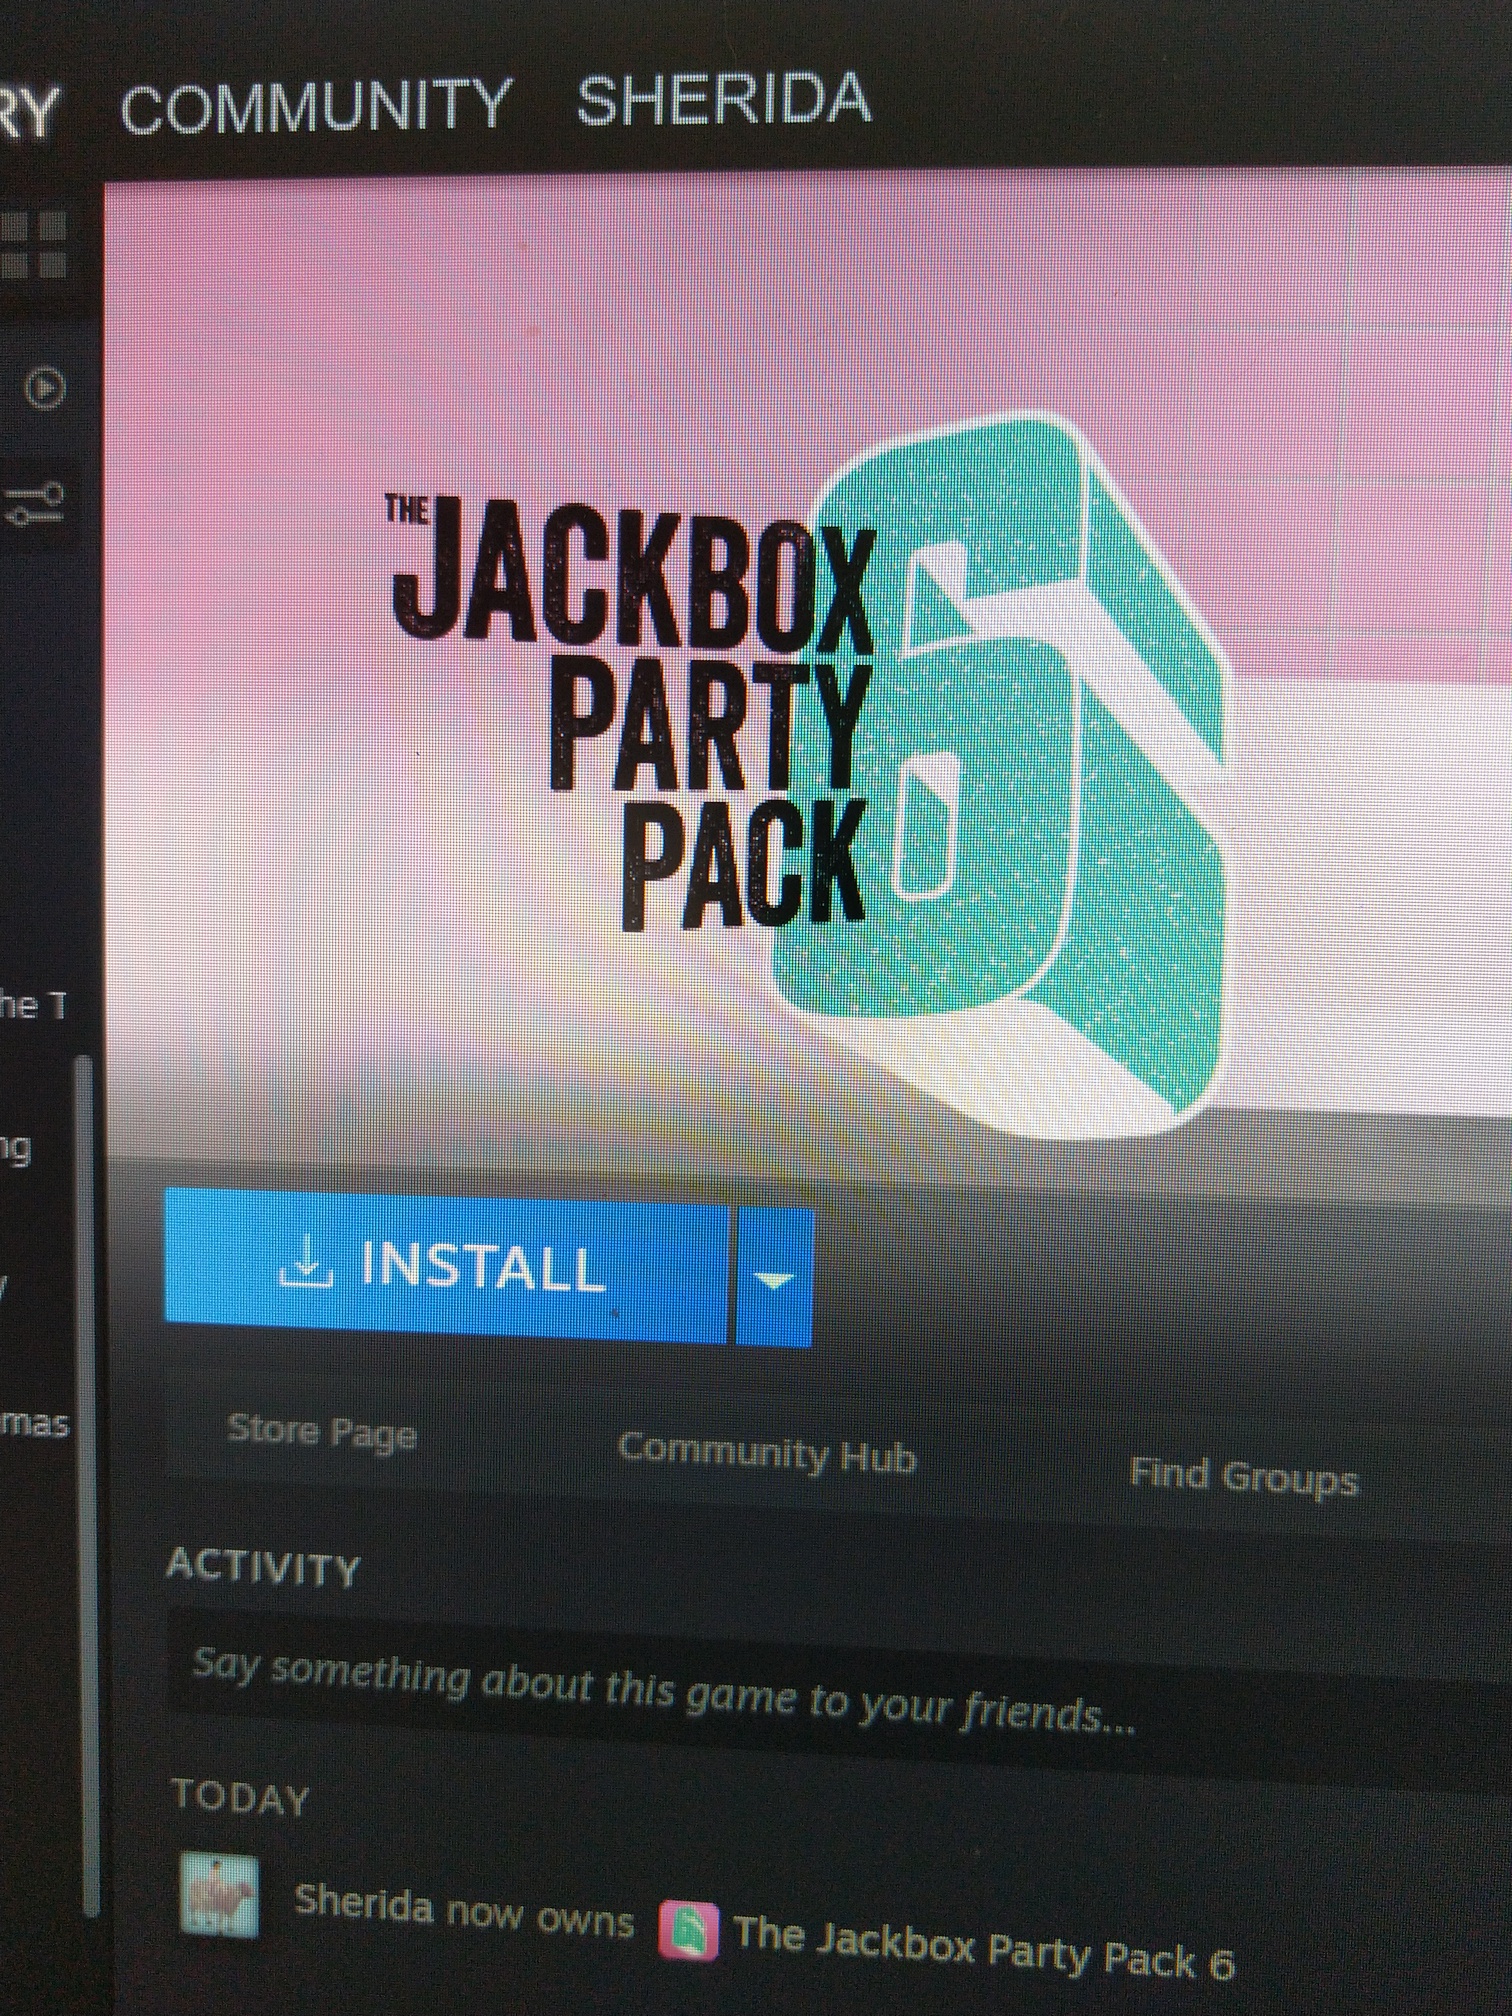Open the advanced filter sliders icon

pyautogui.click(x=36, y=504)
